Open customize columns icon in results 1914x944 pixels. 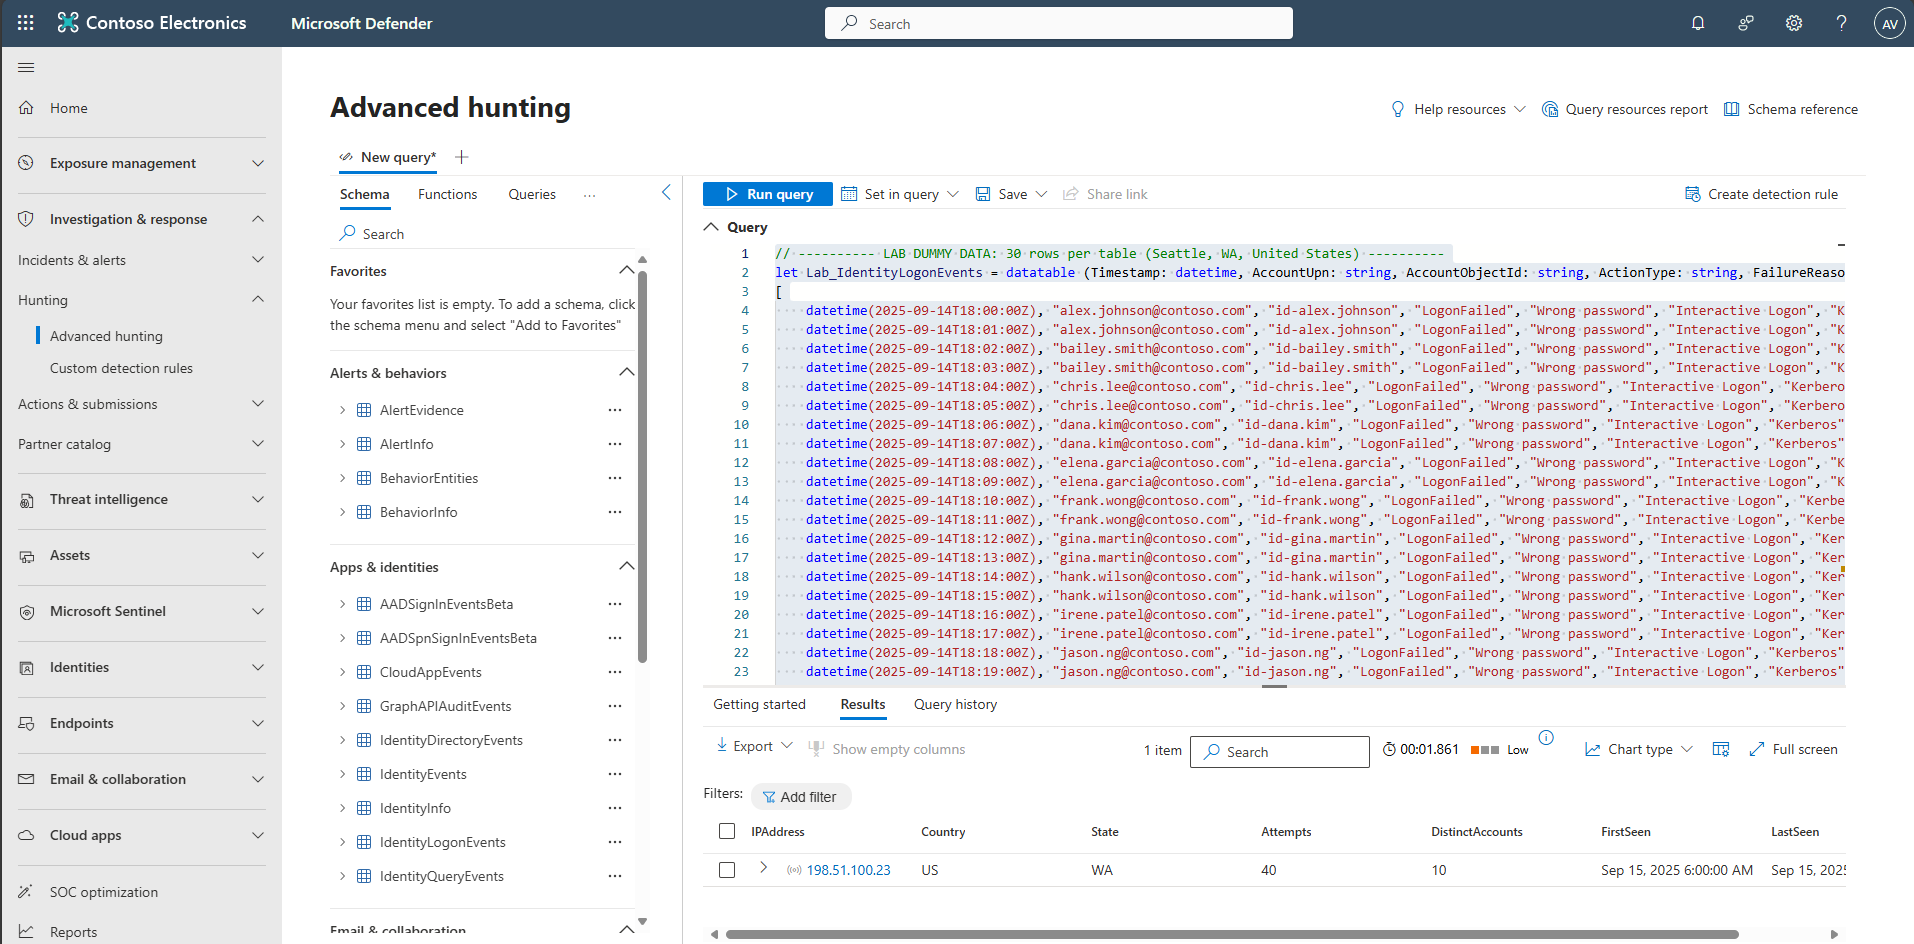[1721, 749]
